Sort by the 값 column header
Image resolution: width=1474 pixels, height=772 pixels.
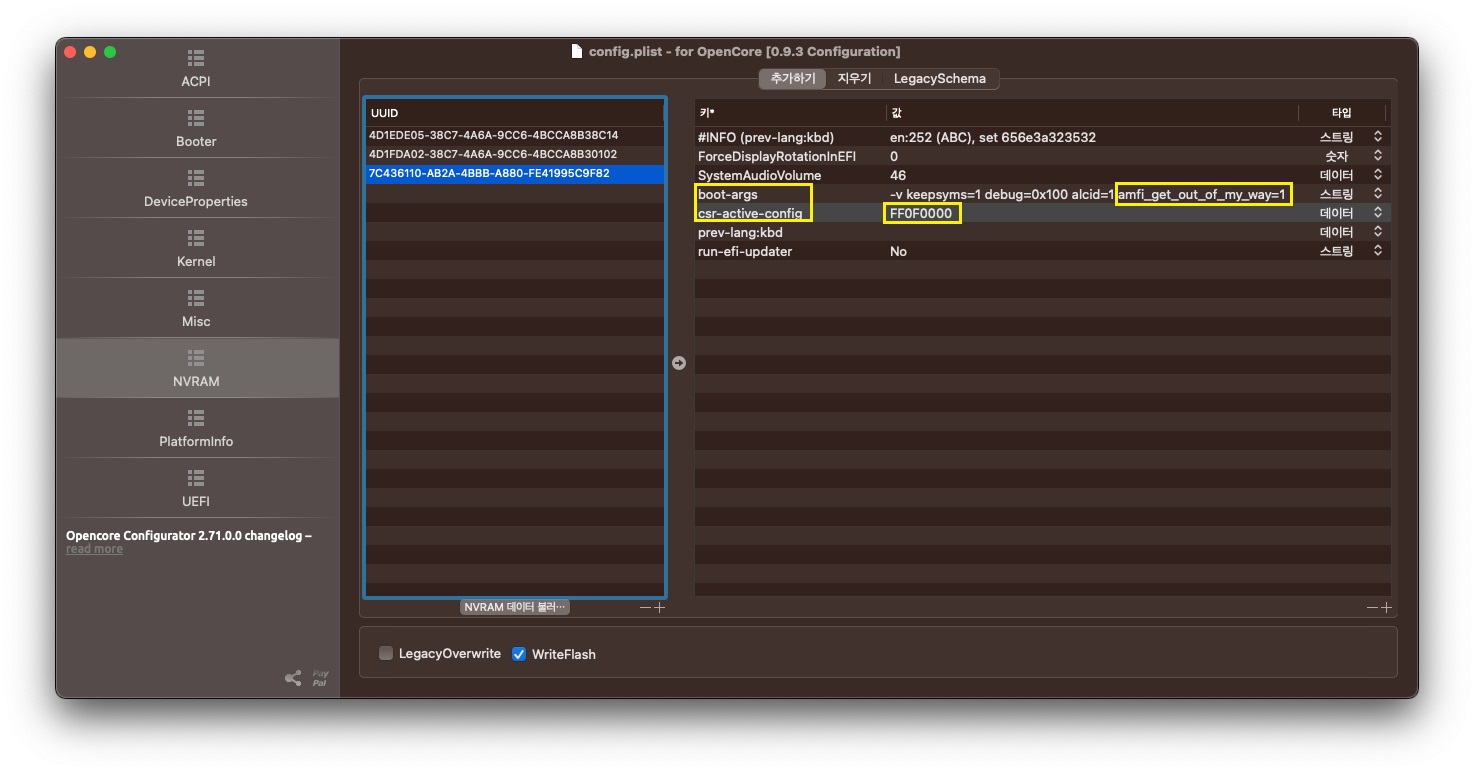[1092, 113]
